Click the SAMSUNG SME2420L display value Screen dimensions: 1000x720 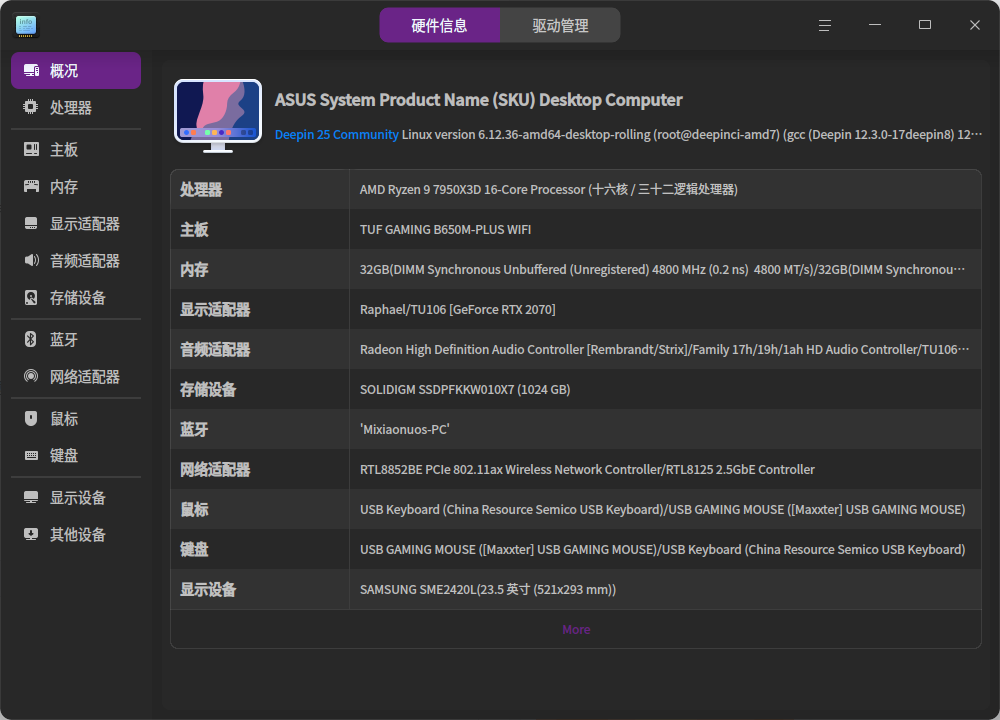(x=488, y=590)
